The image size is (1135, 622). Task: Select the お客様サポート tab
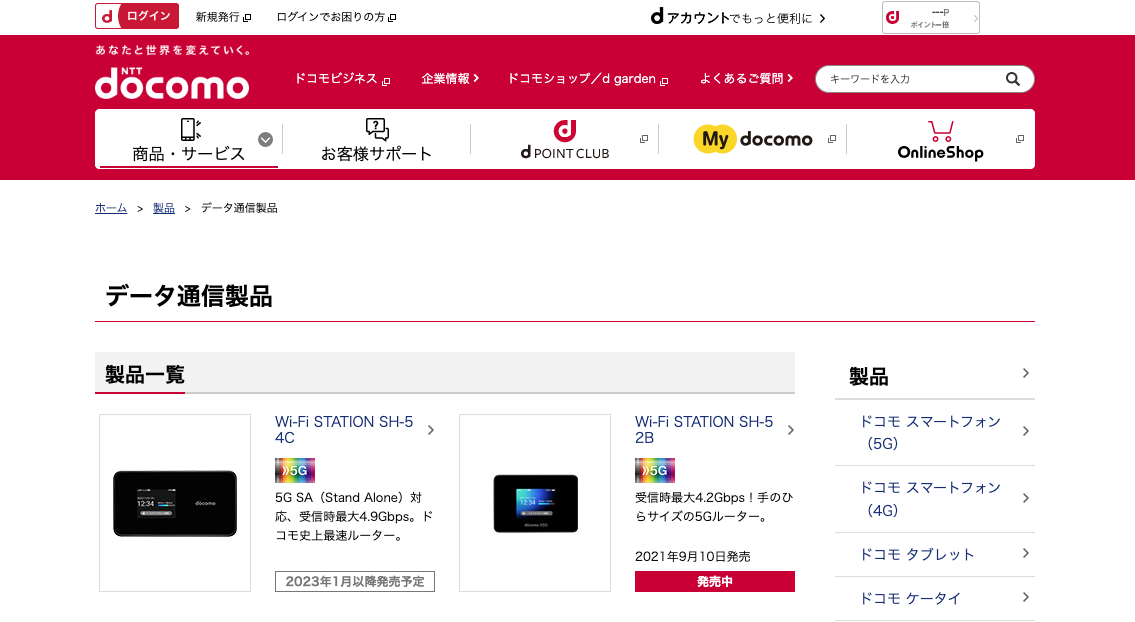click(376, 140)
